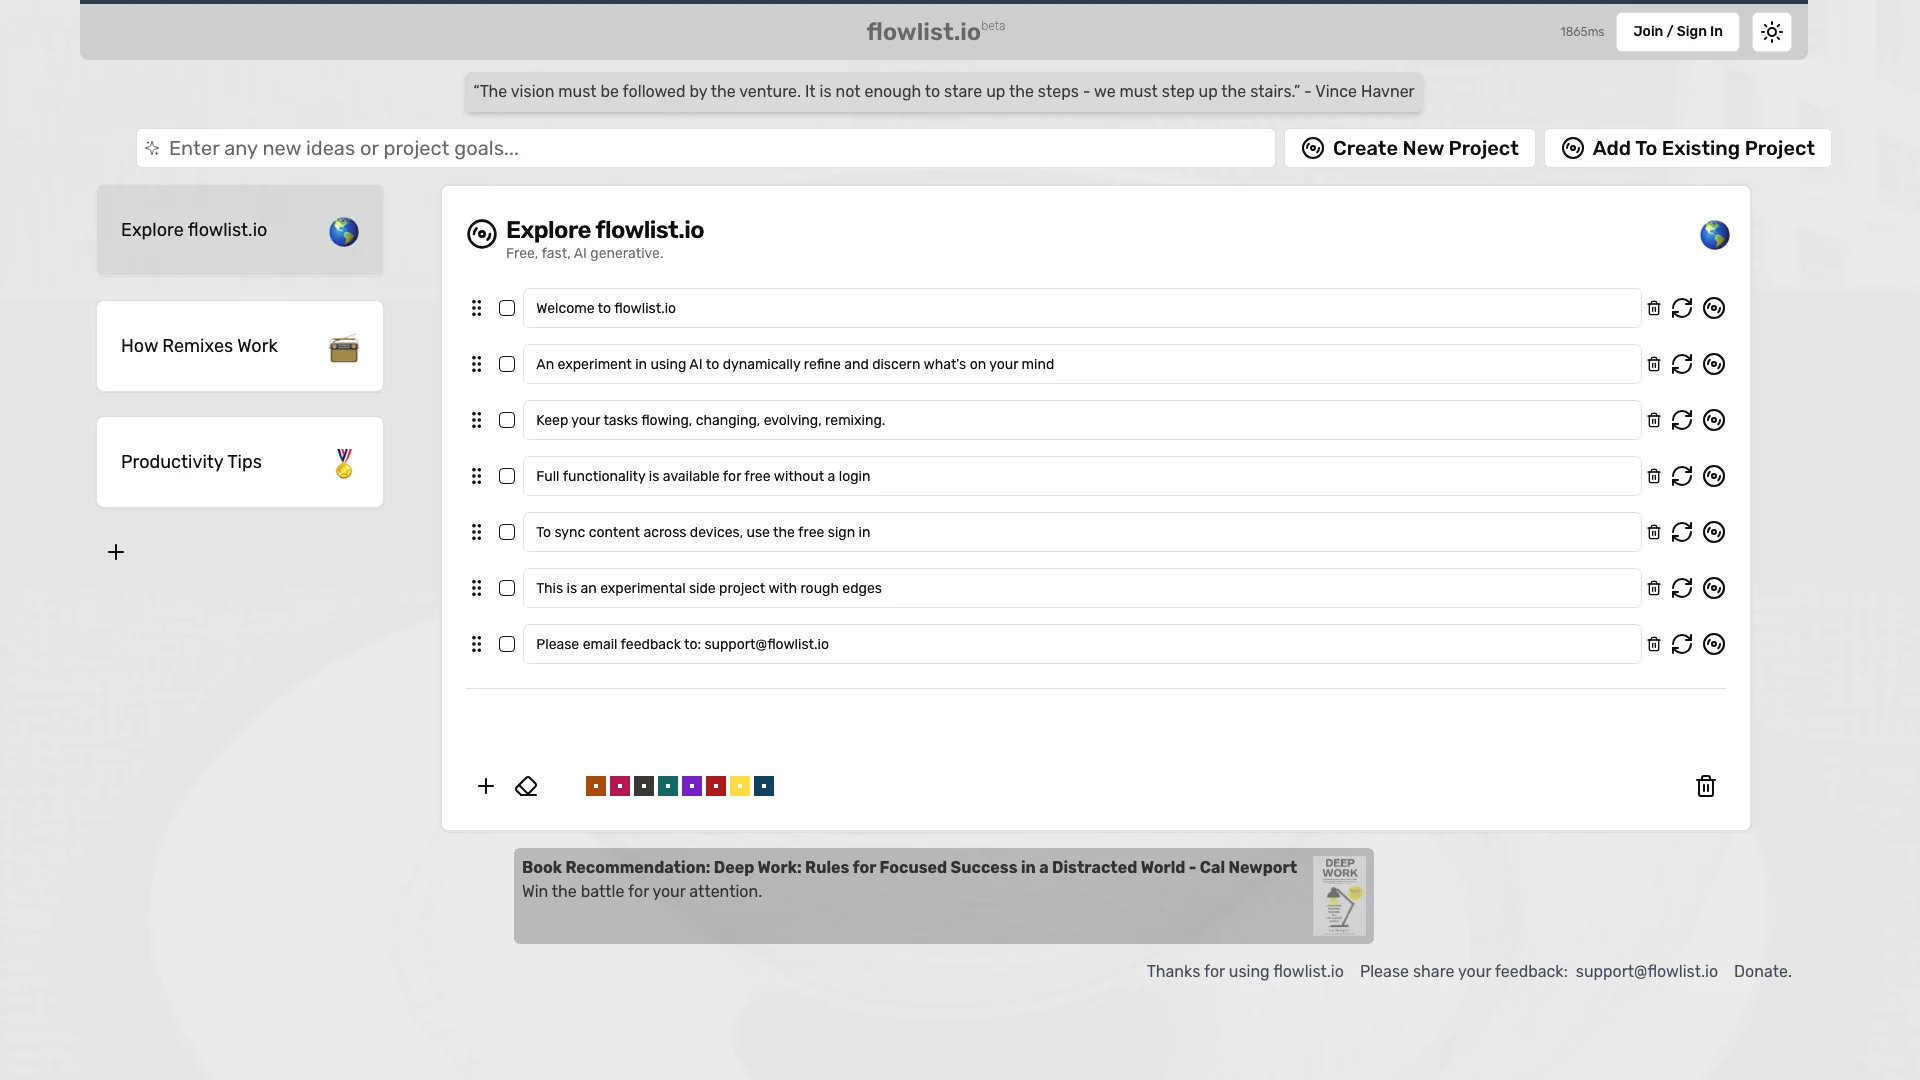Click the plus button to add new project
The height and width of the screenshot is (1080, 1920).
click(x=117, y=551)
